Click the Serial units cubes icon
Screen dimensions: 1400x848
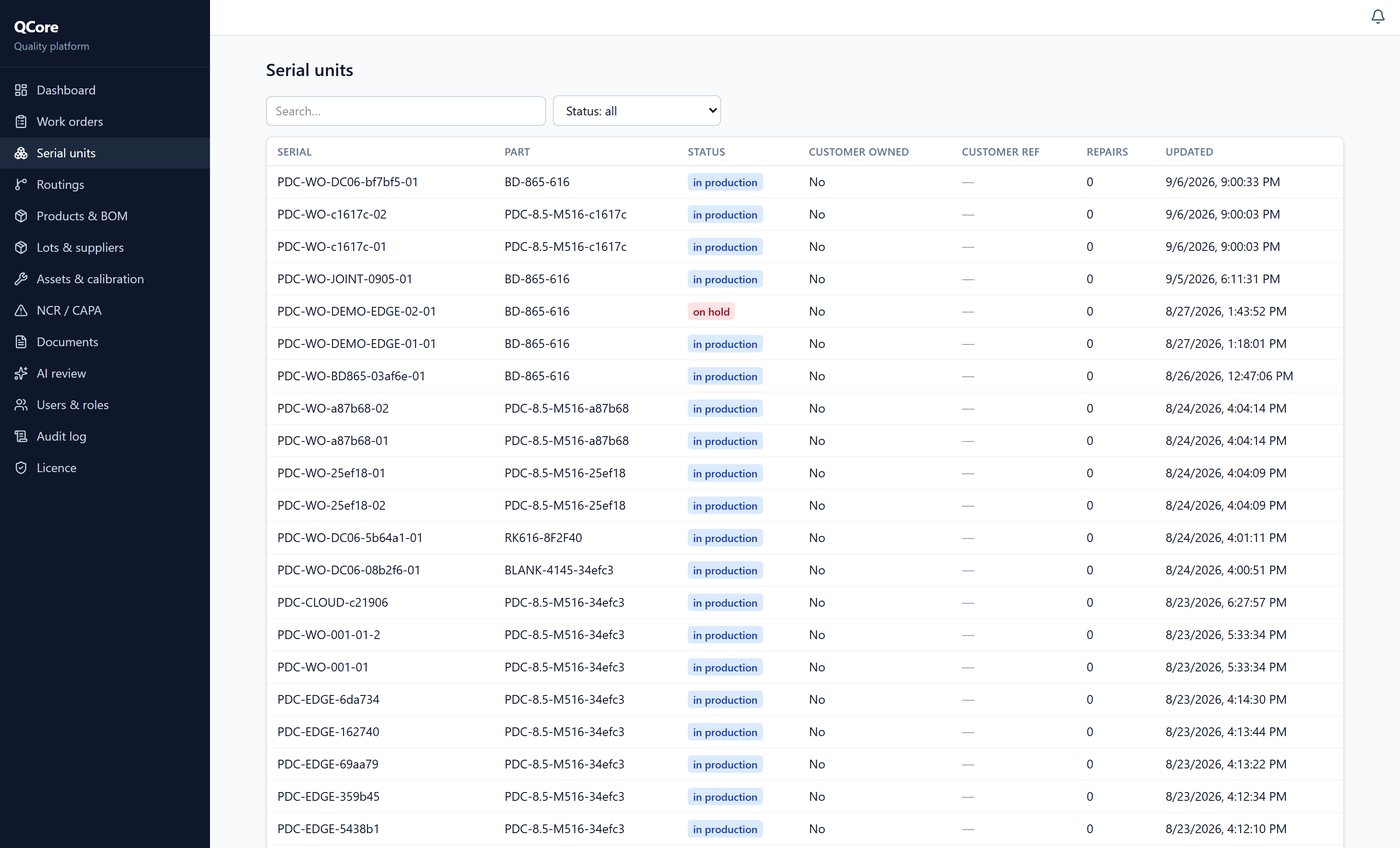[x=21, y=153]
